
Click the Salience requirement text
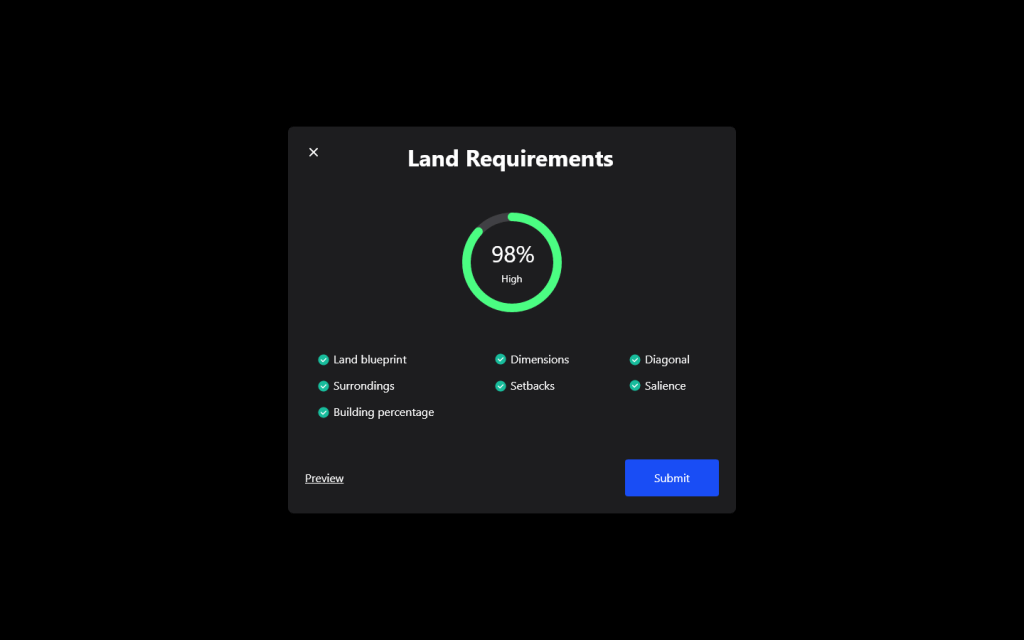(665, 386)
